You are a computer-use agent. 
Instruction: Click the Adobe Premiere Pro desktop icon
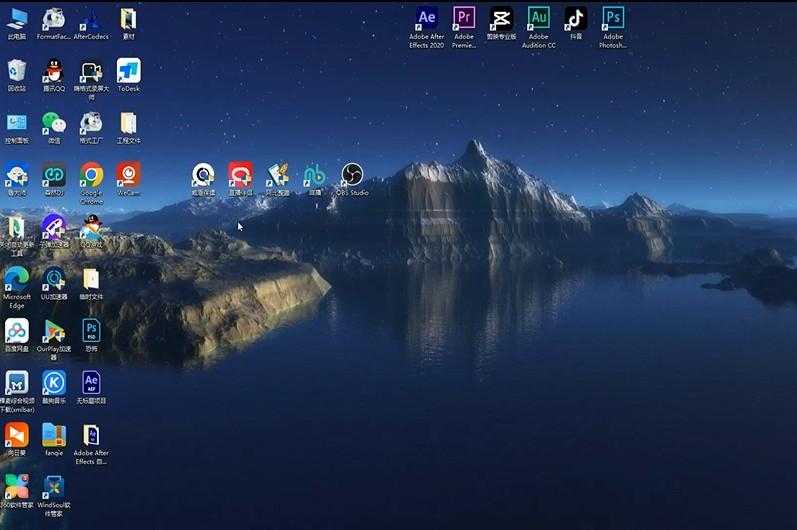tap(464, 19)
